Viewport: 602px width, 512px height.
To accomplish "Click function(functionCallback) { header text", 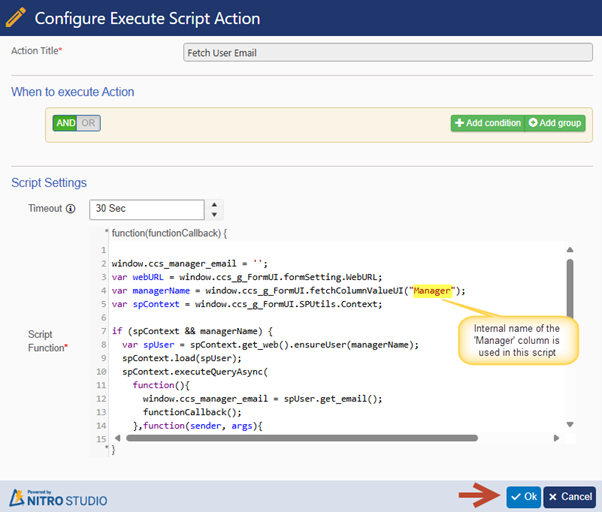I will (x=169, y=233).
